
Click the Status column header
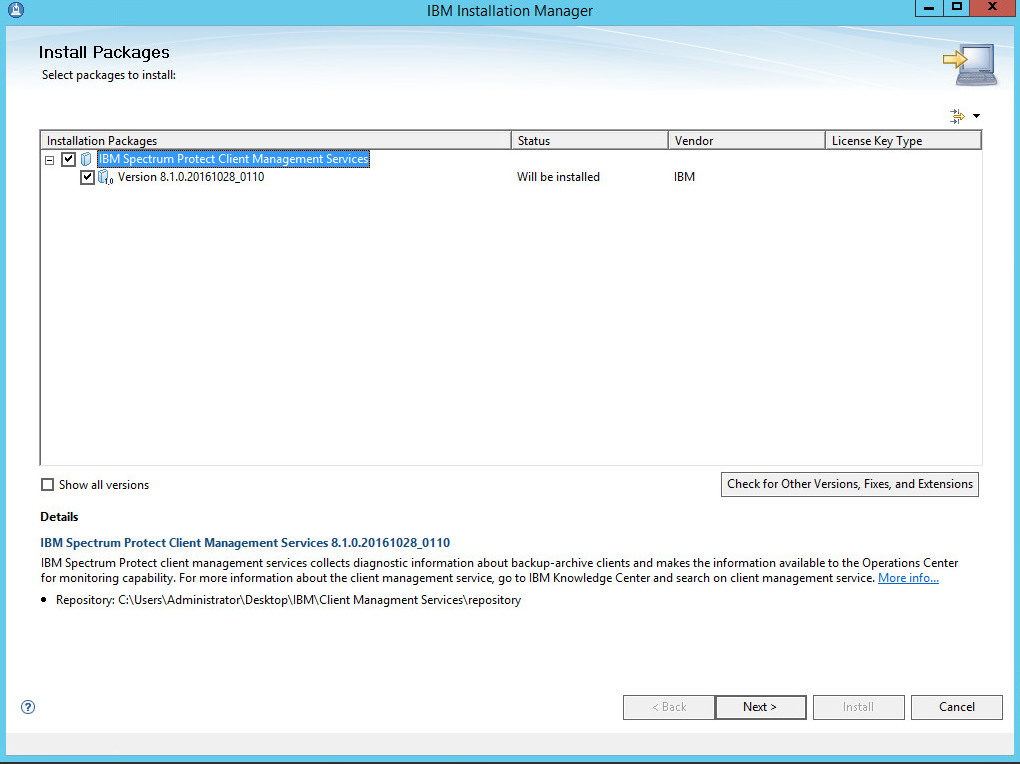pyautogui.click(x=589, y=141)
